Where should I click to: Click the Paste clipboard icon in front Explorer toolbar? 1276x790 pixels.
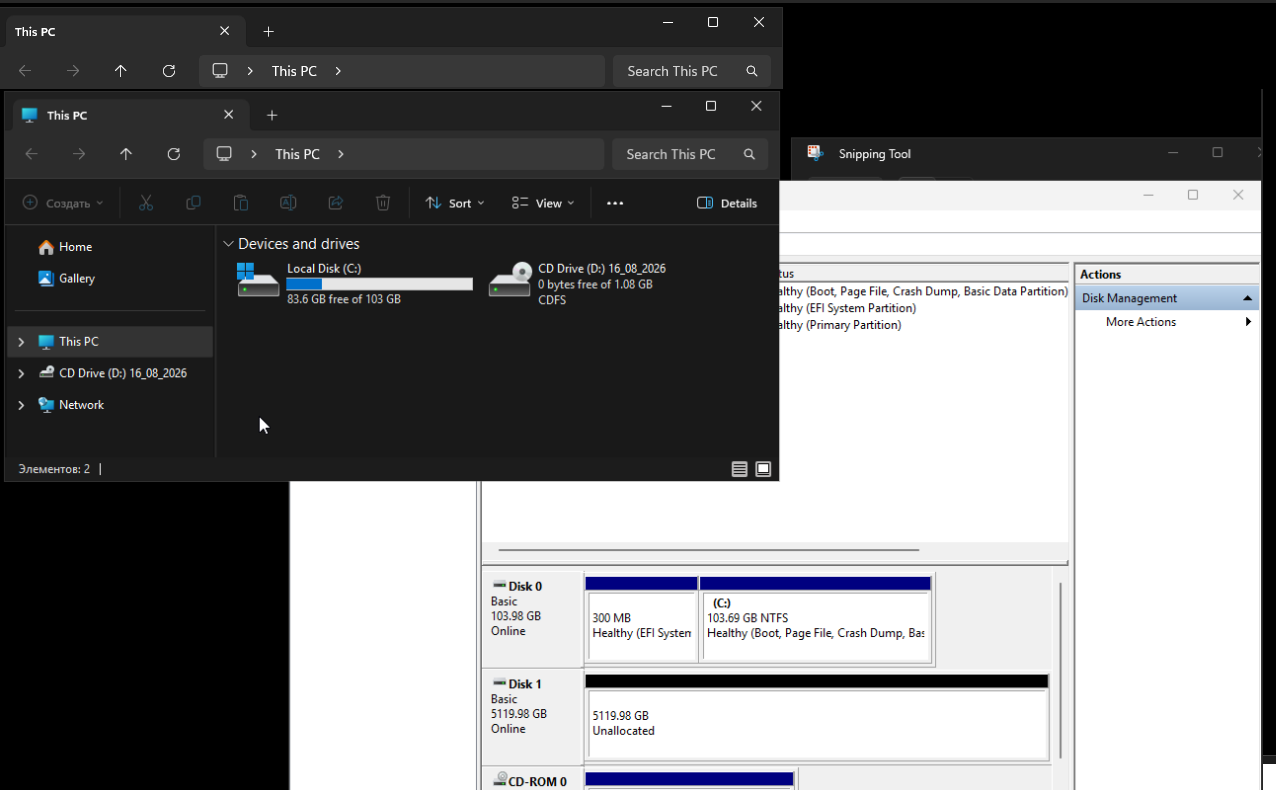point(241,203)
